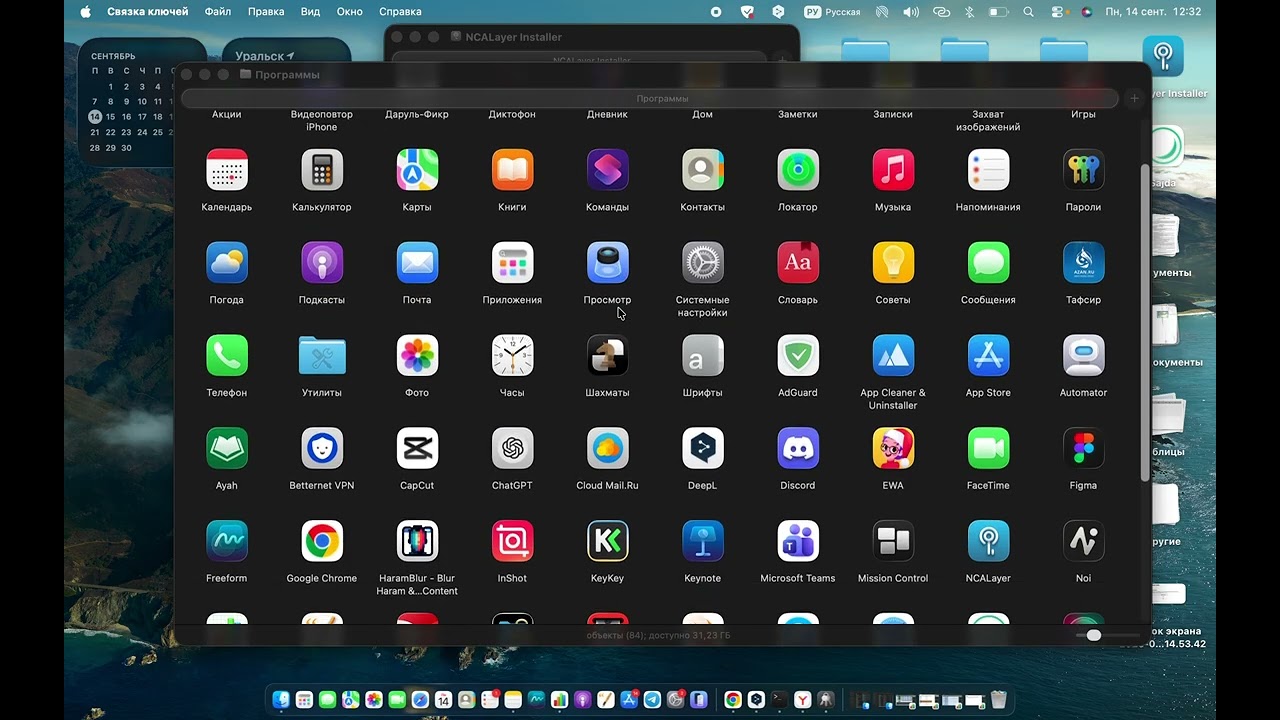Screen dimensions: 1280x720
Task: Open the Подкасты app
Action: [x=322, y=263]
